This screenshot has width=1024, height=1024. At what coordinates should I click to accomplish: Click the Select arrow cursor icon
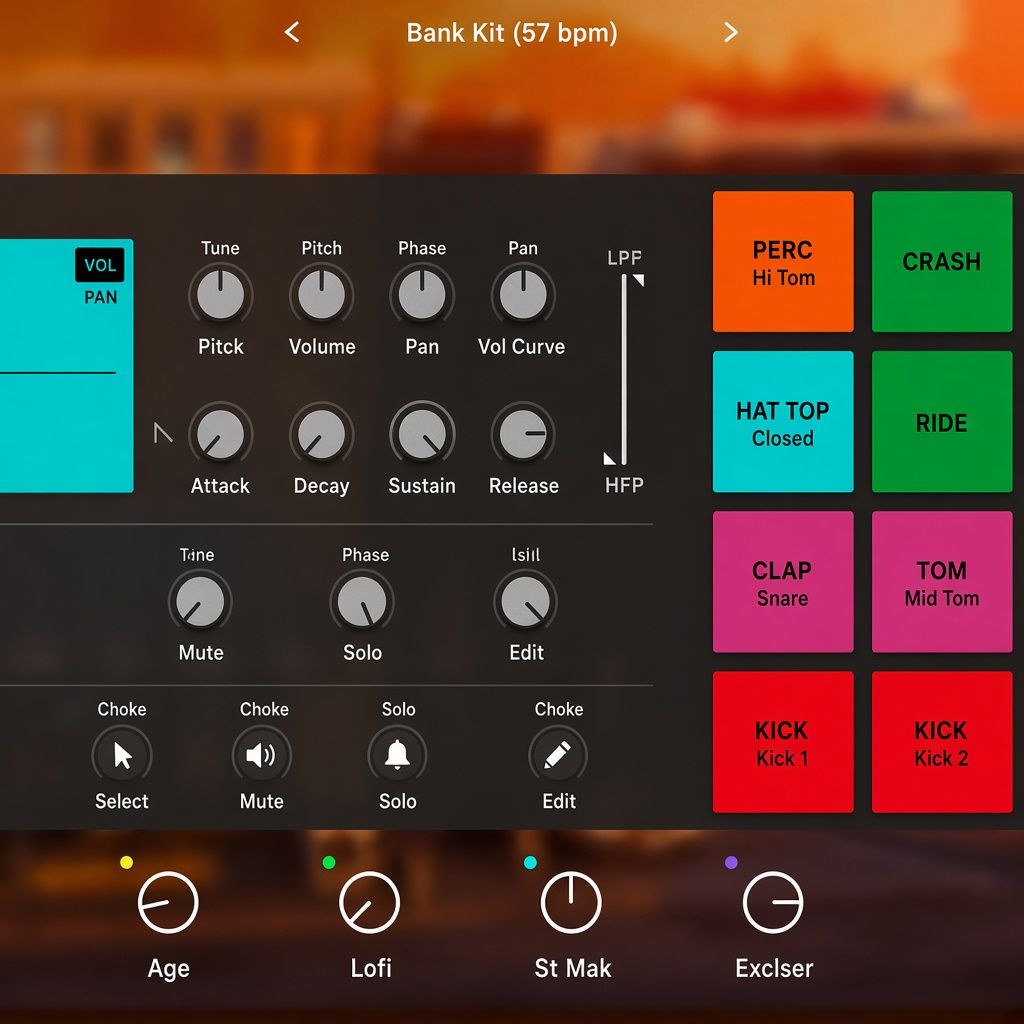point(122,756)
